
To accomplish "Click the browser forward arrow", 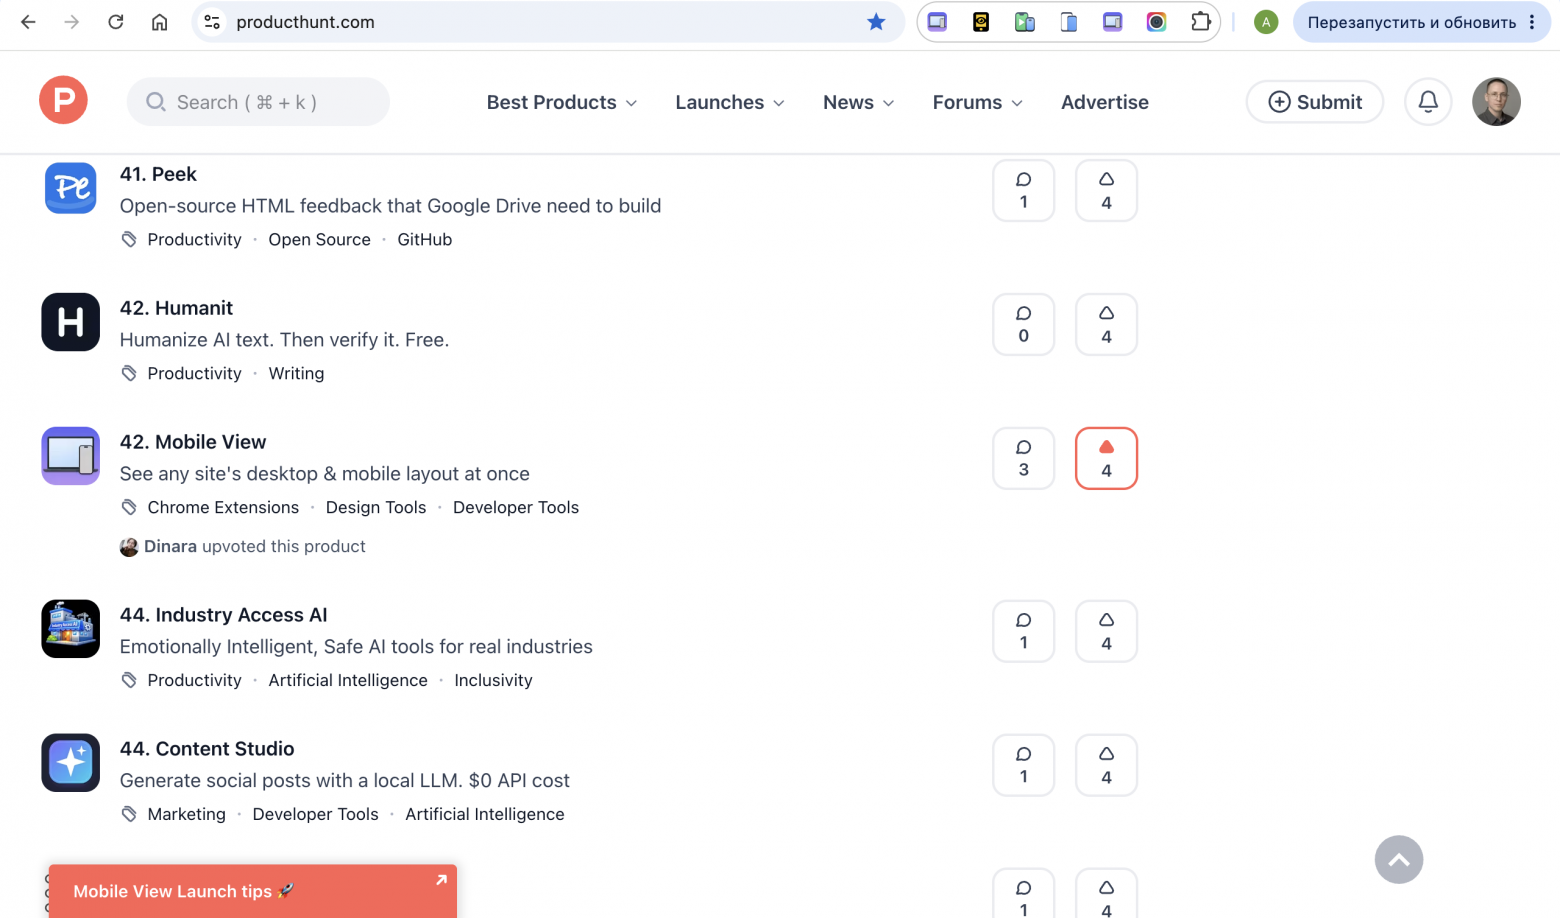I will tap(72, 22).
